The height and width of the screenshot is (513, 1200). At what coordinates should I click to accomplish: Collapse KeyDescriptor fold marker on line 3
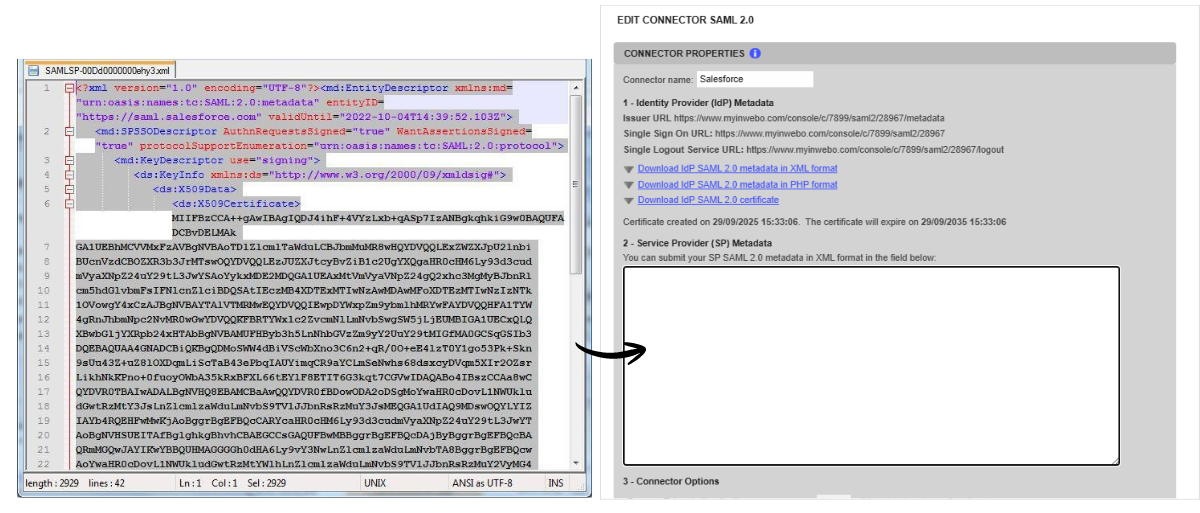coord(69,160)
